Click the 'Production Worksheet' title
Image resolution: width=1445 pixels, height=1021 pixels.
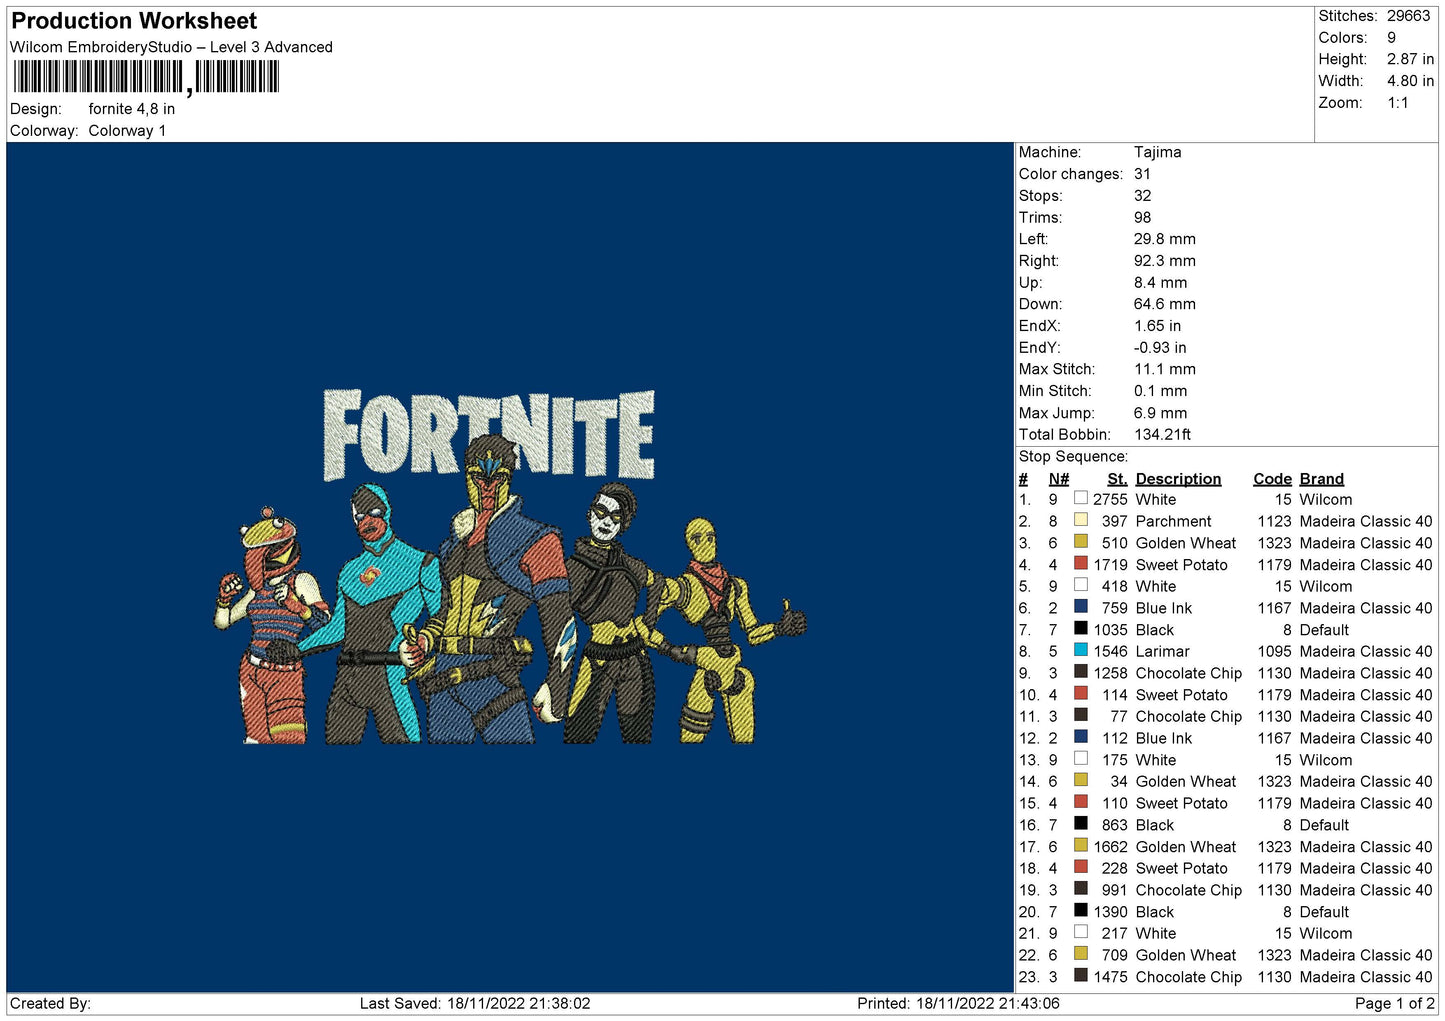point(134,21)
